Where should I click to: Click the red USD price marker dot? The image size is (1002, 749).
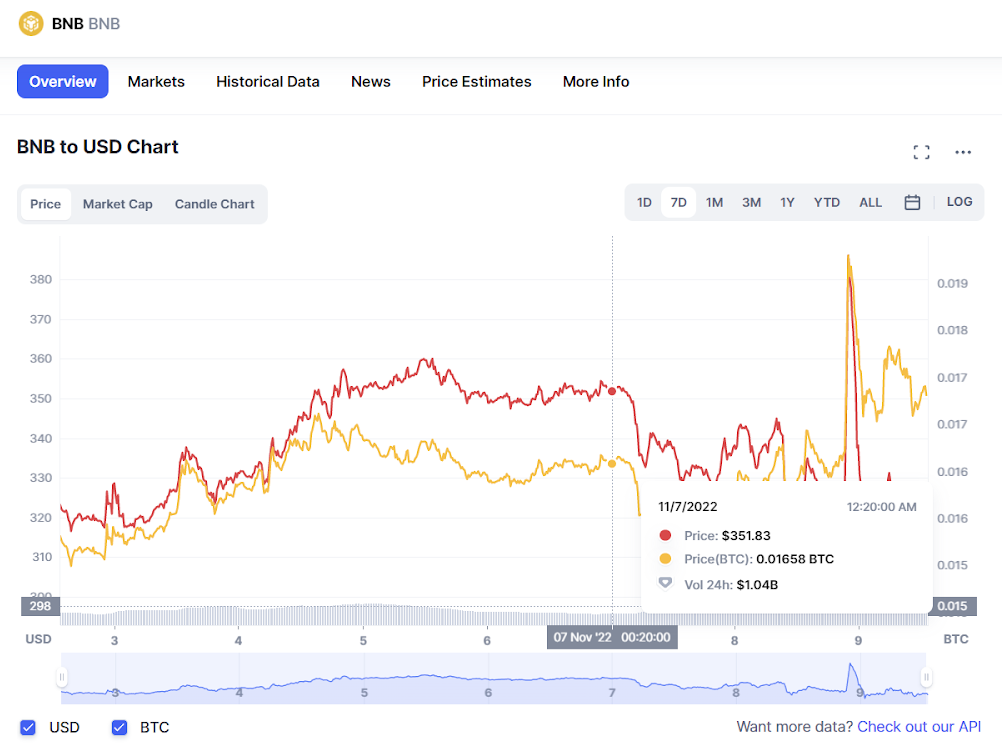612,391
